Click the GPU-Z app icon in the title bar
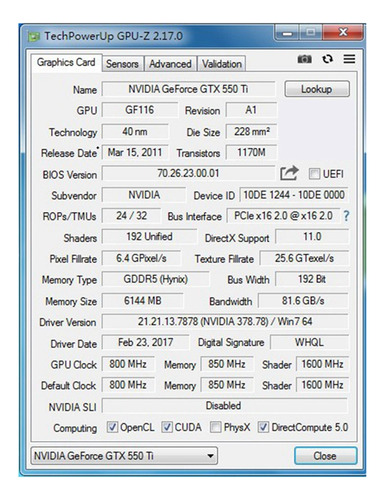384x500 pixels. coord(34,36)
